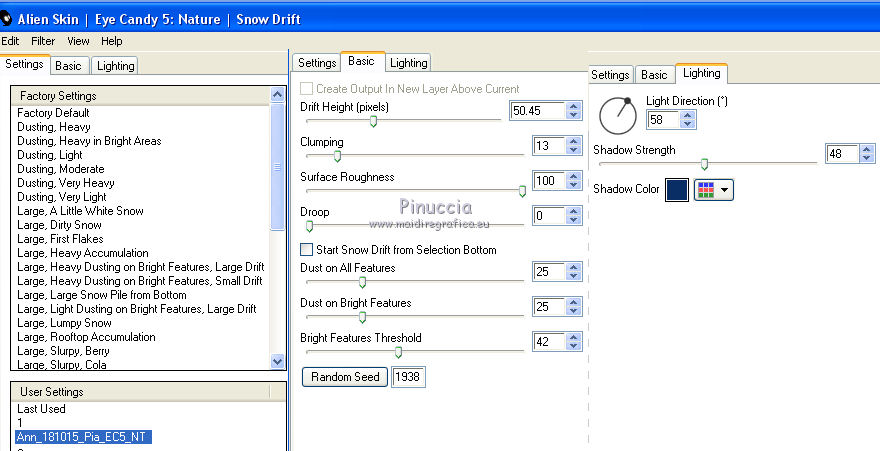The height and width of the screenshot is (451, 880).
Task: Select Large, A Little White Snow preset
Action: 80,211
